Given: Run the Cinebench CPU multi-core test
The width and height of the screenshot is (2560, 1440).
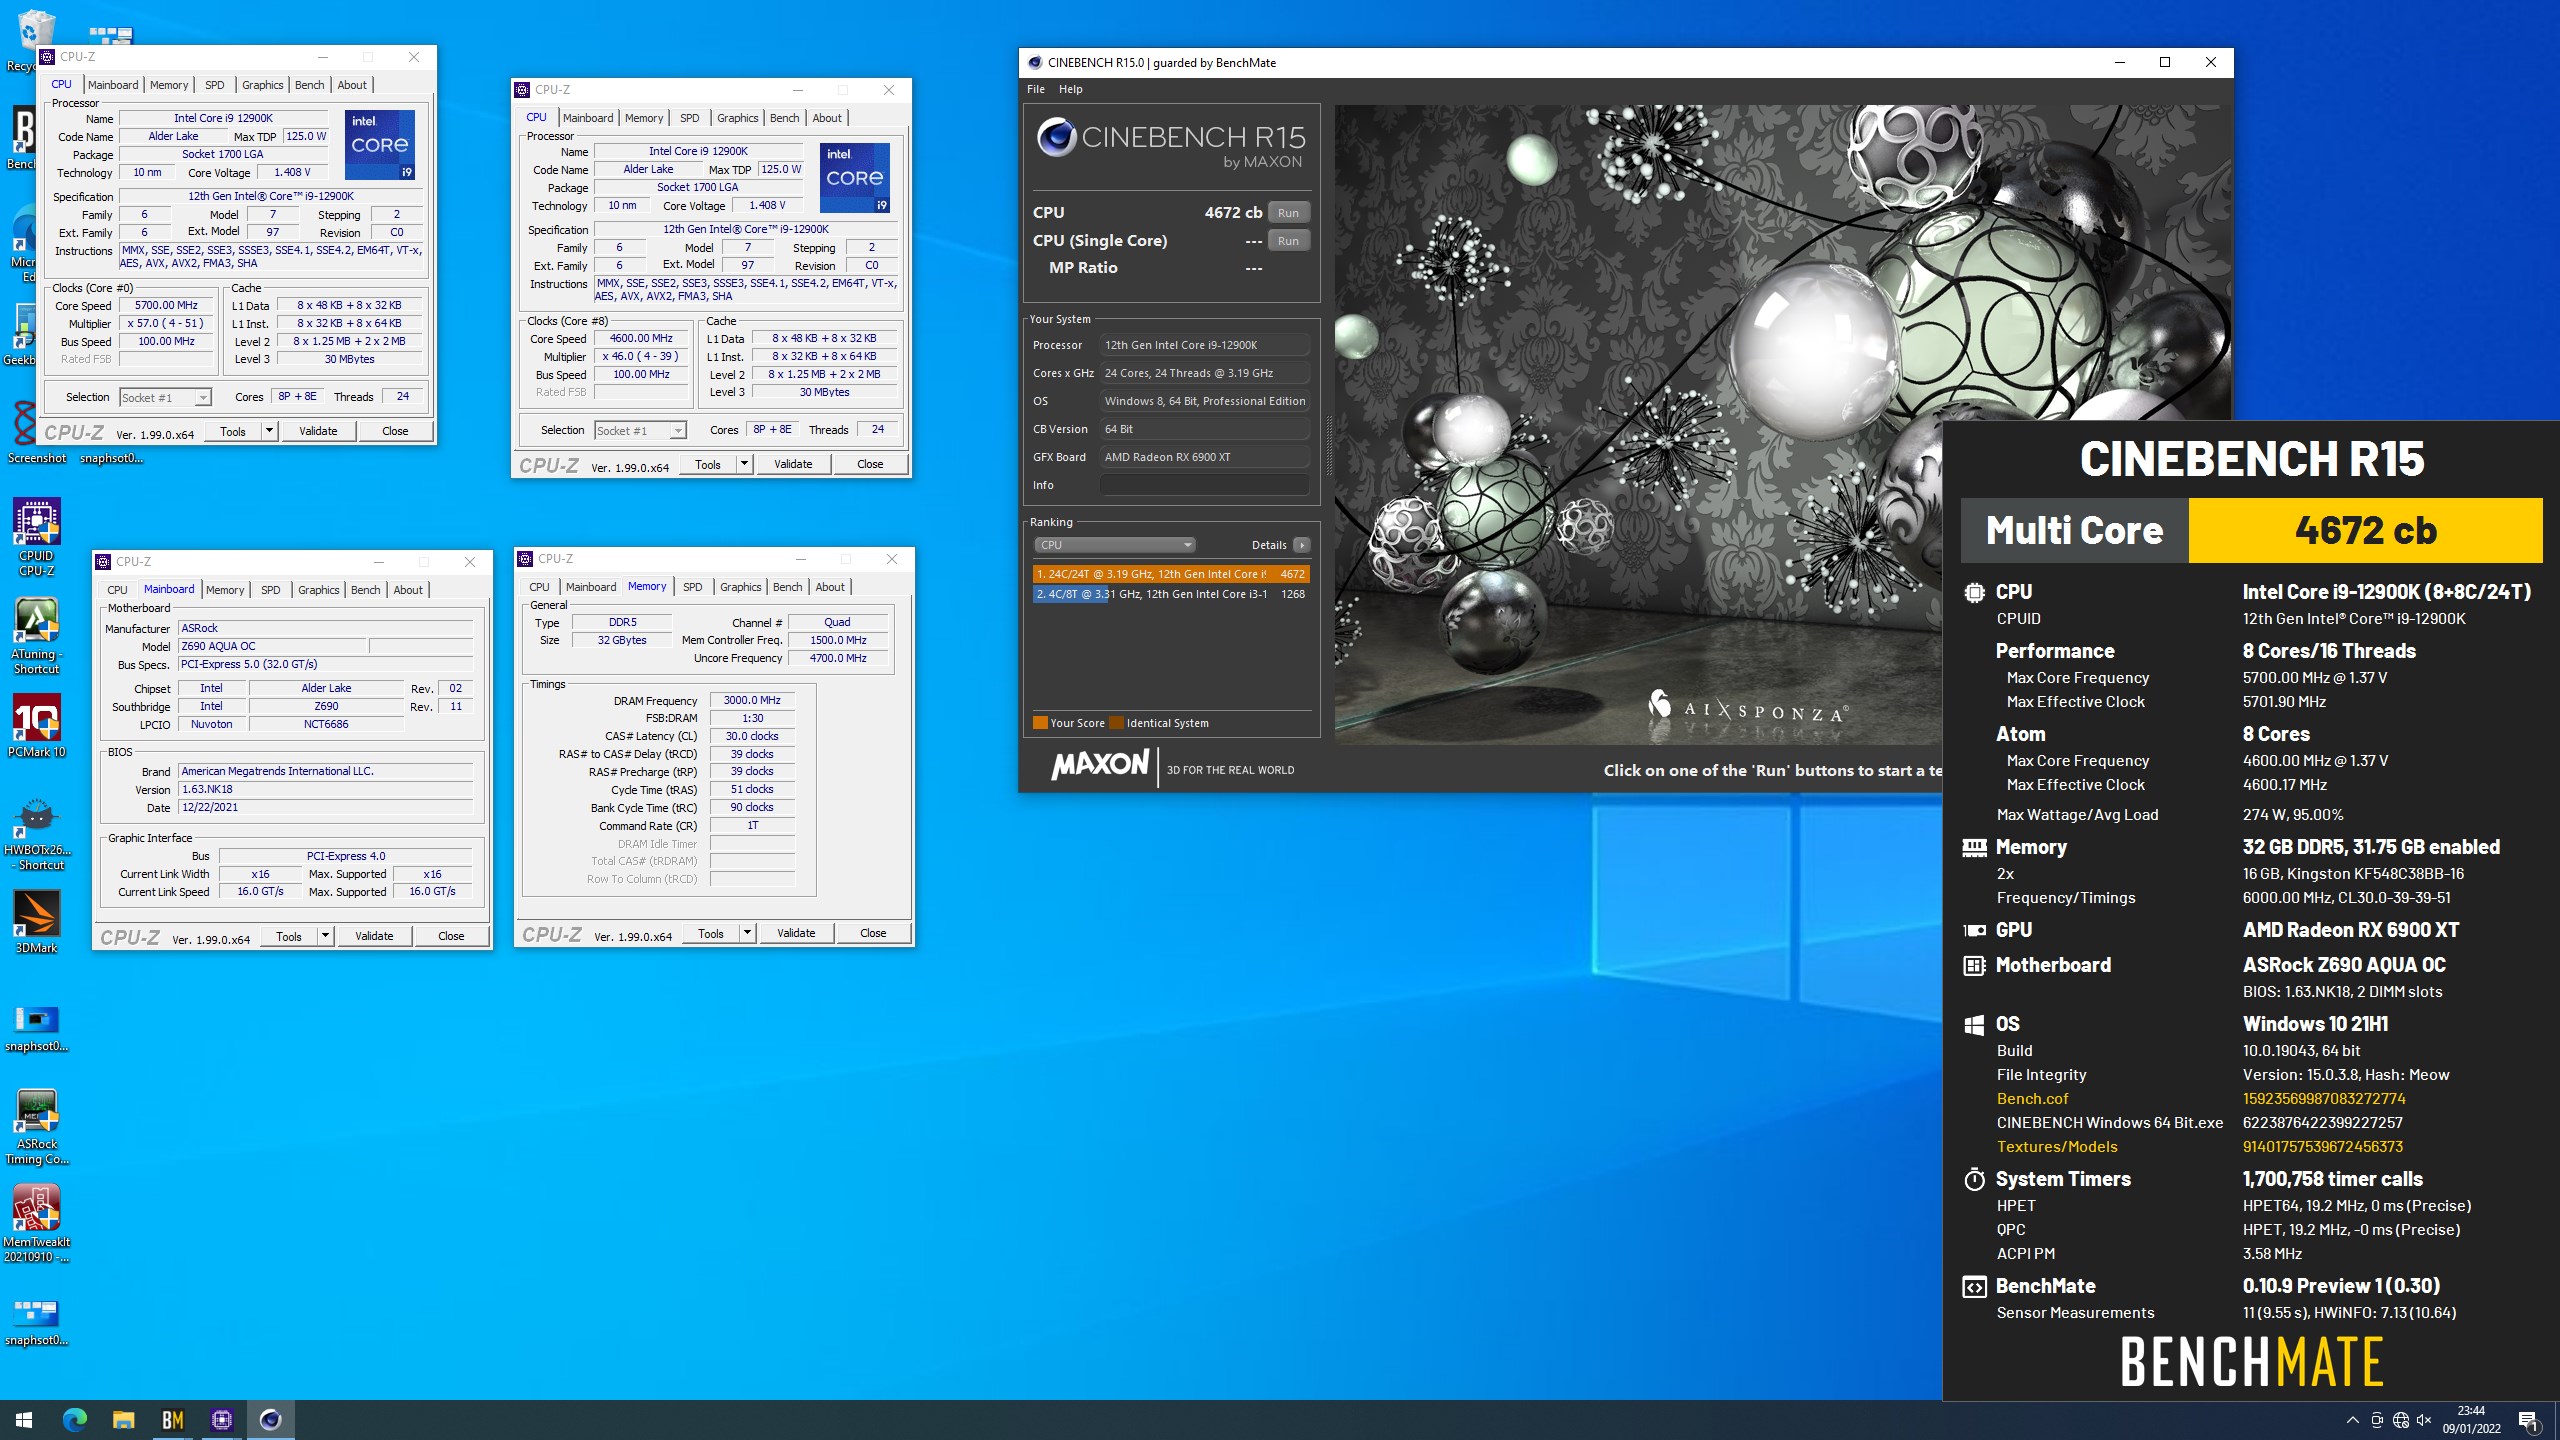Looking at the screenshot, I should (1289, 212).
